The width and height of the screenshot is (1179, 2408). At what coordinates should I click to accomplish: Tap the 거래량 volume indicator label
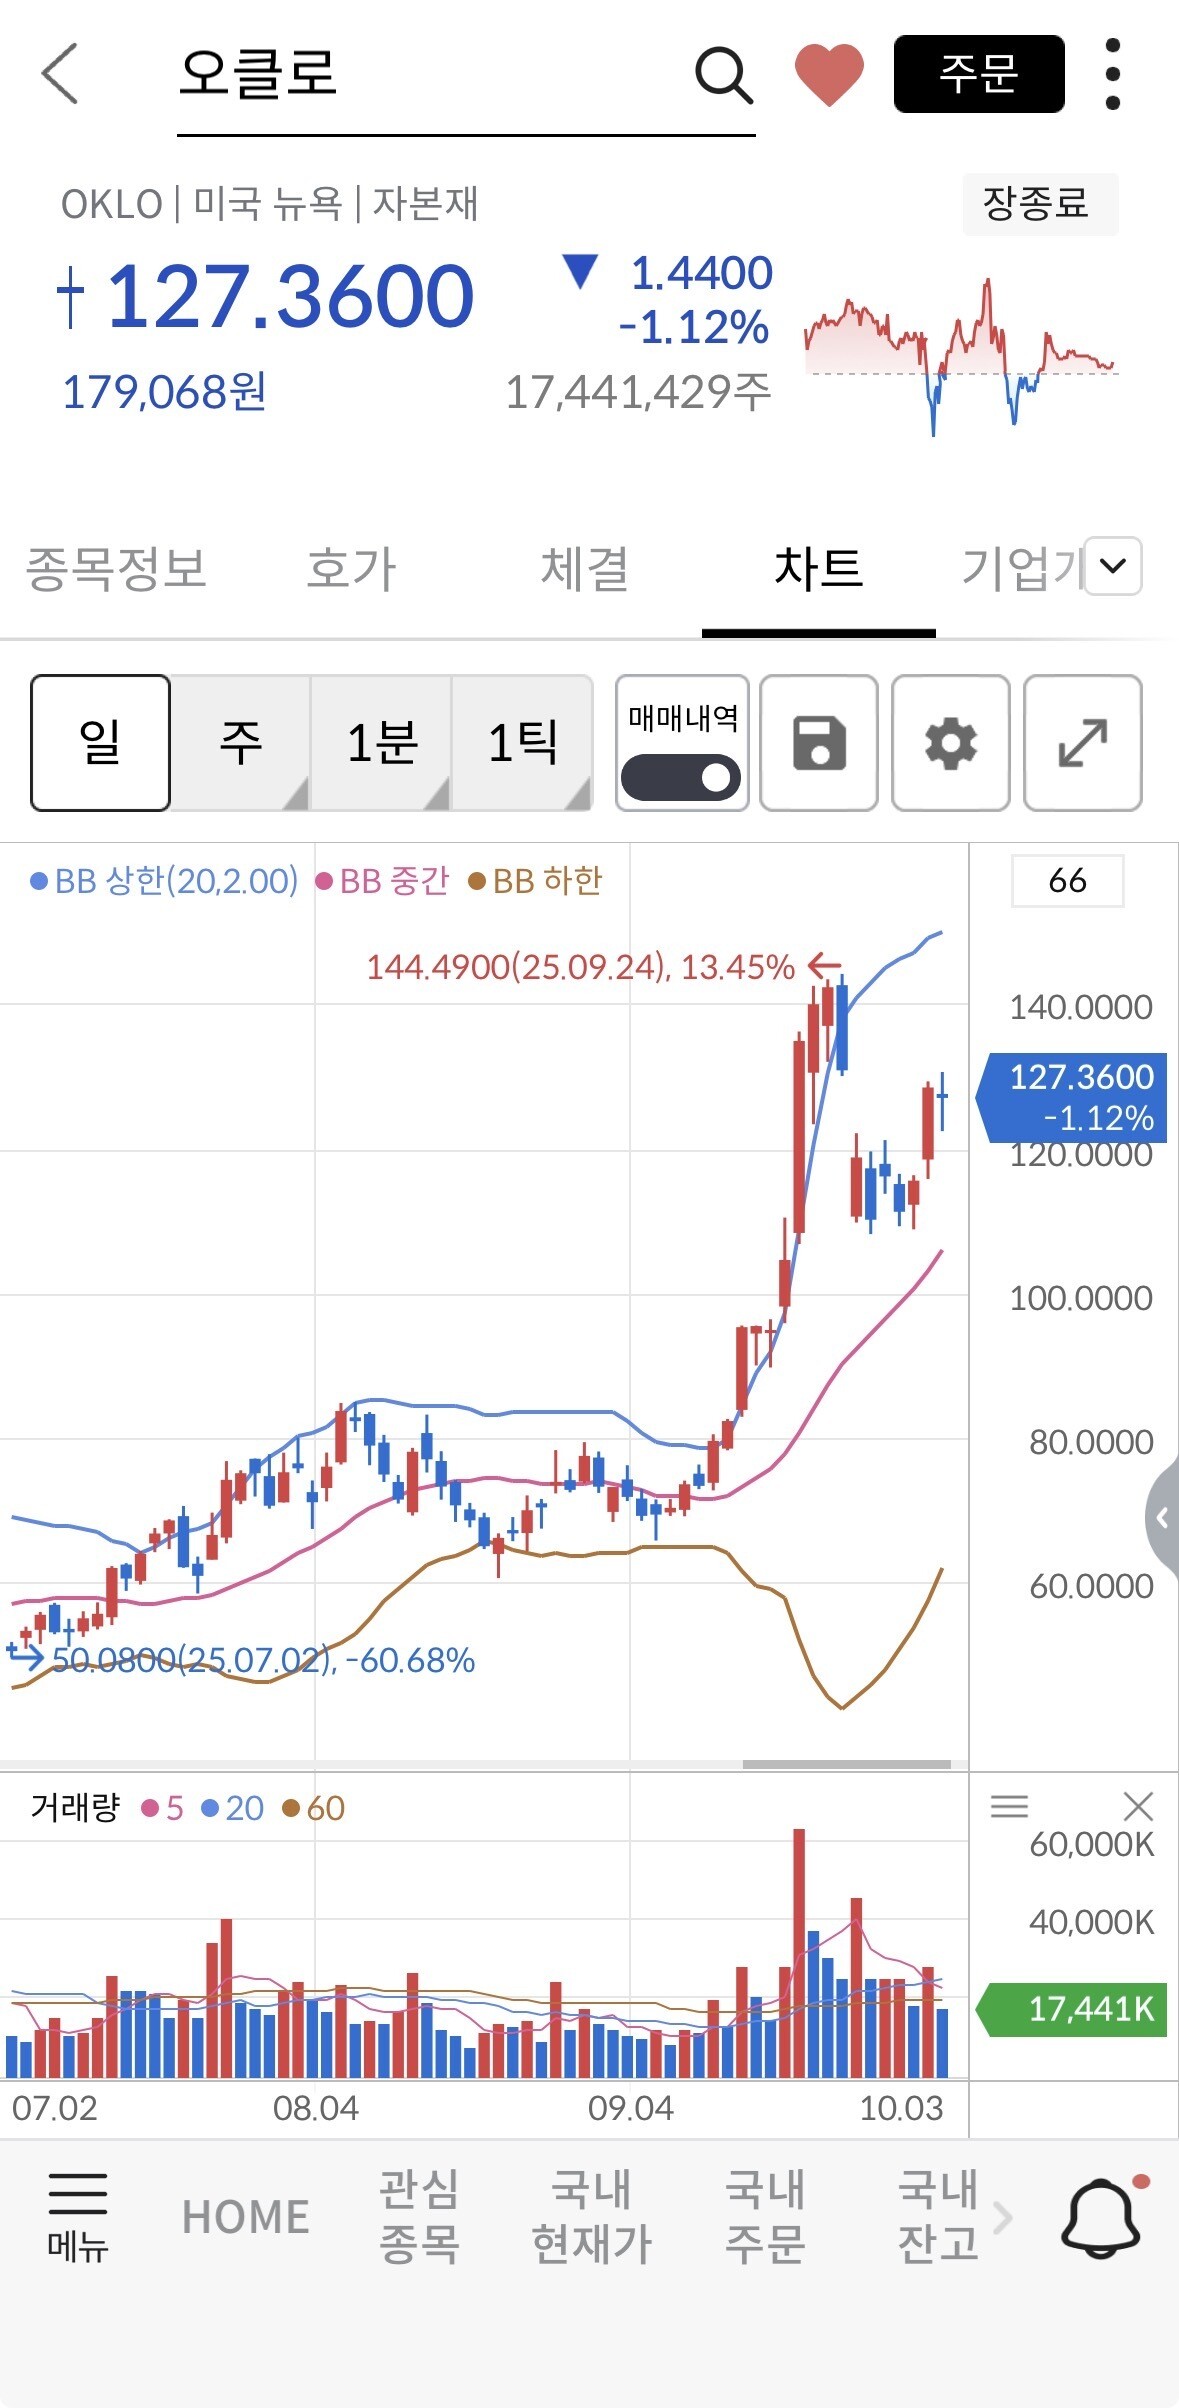(75, 1808)
